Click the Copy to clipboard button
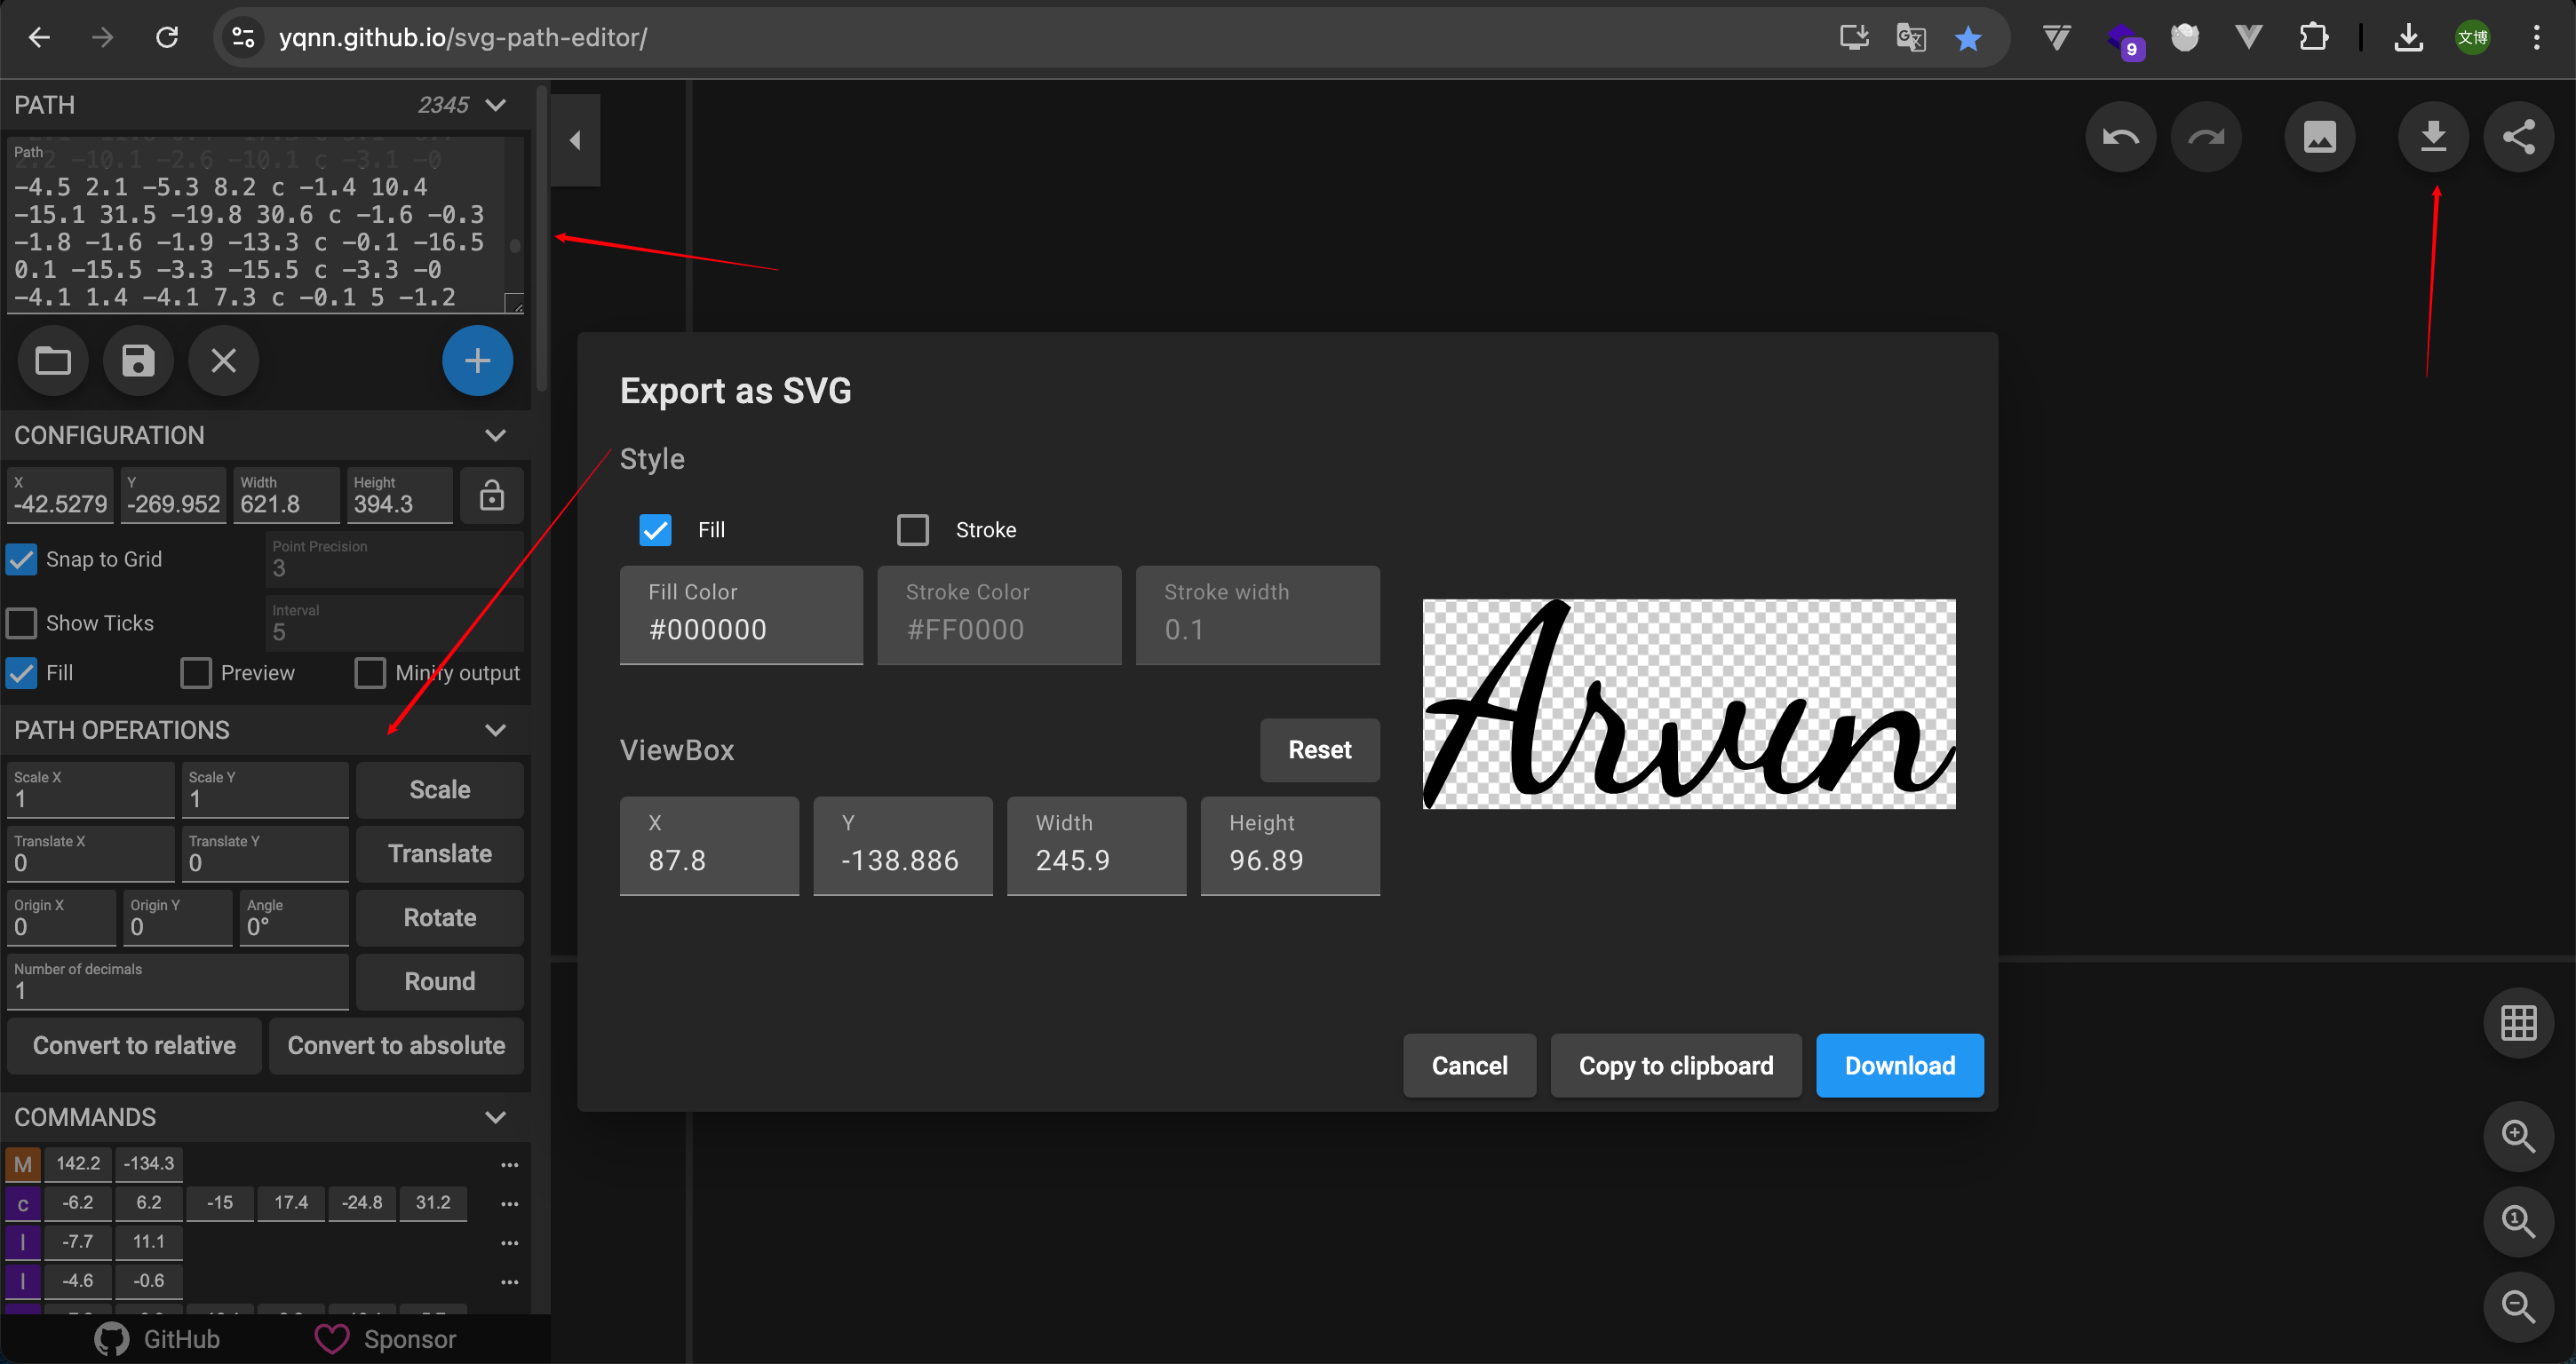The image size is (2576, 1364). pyautogui.click(x=1675, y=1066)
